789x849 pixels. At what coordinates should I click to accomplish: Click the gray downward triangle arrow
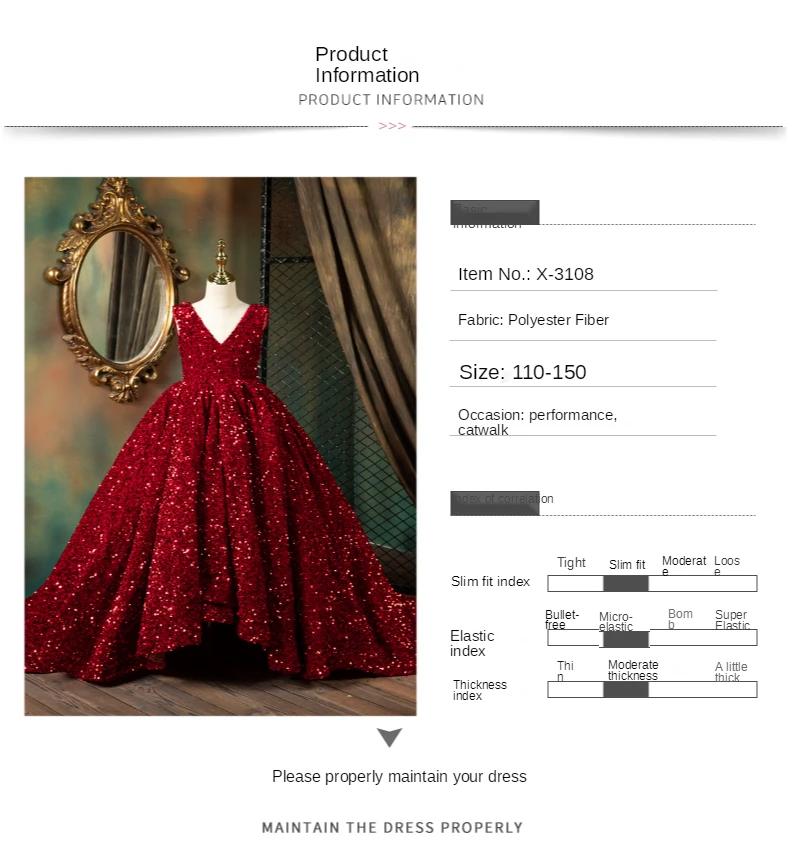click(389, 737)
